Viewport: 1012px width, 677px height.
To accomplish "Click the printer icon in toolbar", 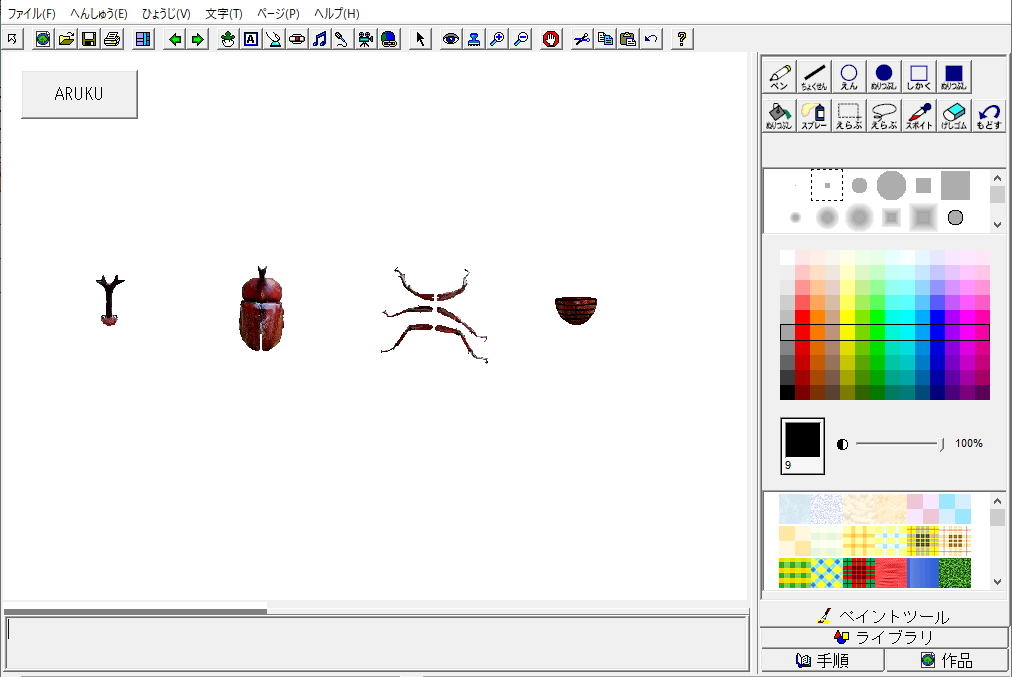I will [112, 39].
